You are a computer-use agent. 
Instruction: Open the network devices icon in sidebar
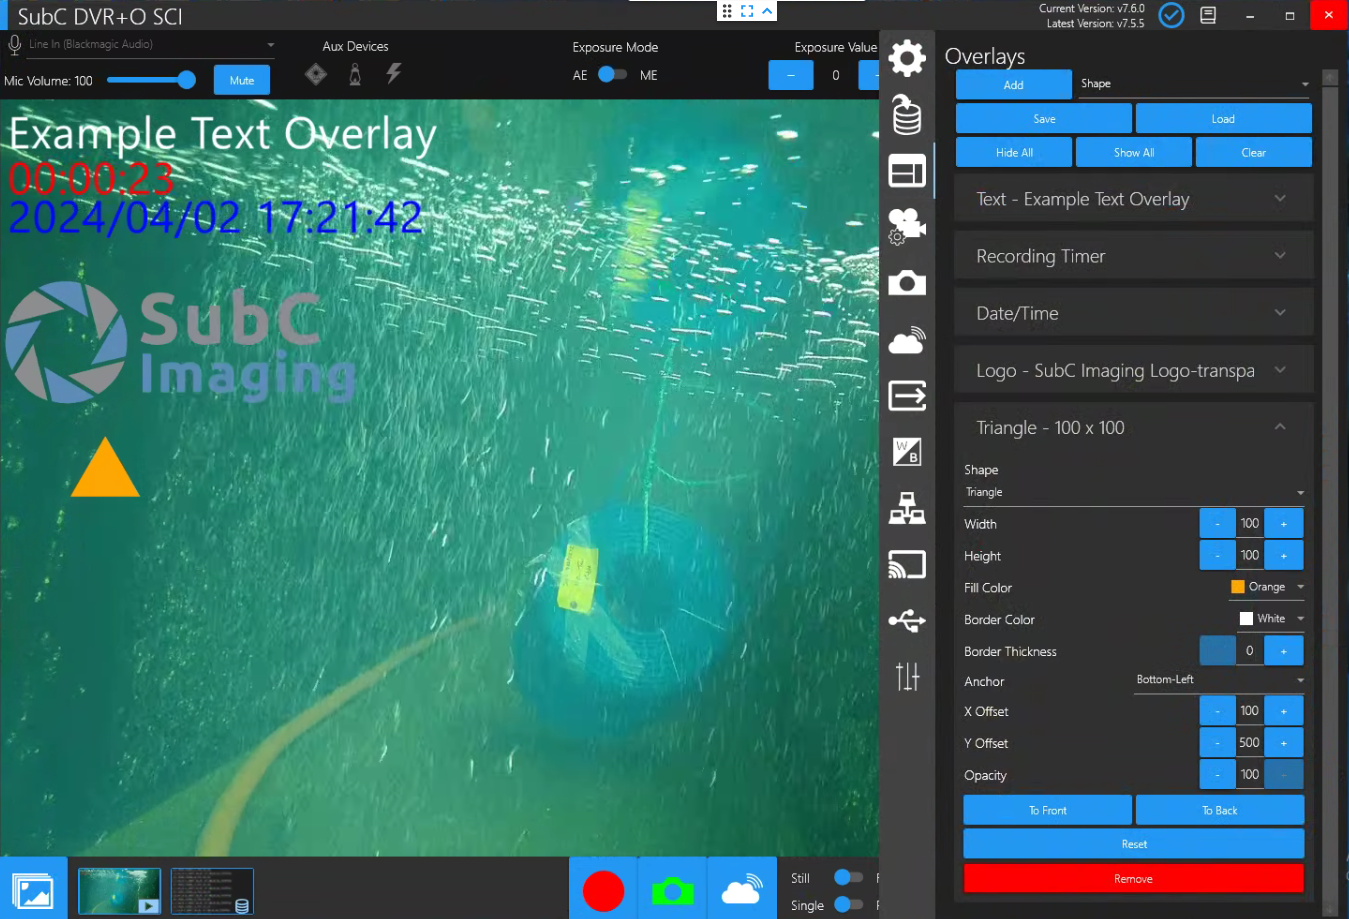[907, 509]
